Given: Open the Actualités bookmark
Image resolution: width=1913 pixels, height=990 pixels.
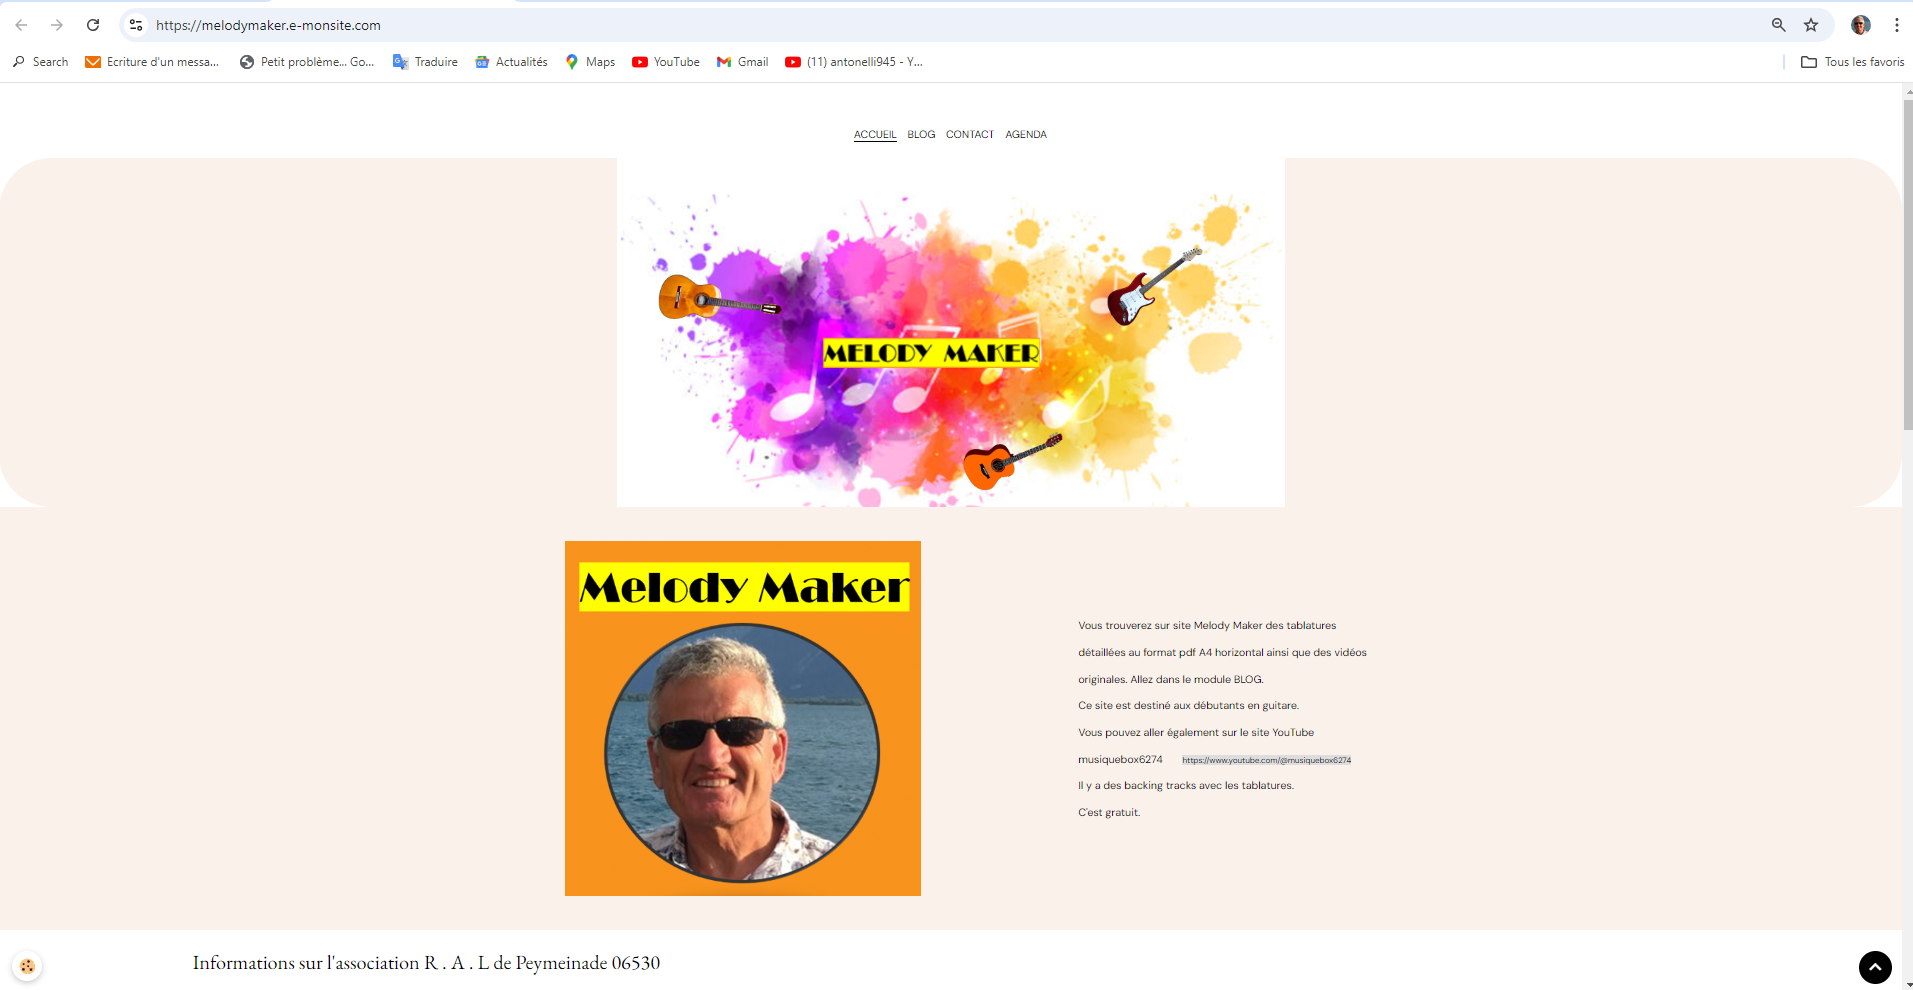Looking at the screenshot, I should [x=511, y=62].
